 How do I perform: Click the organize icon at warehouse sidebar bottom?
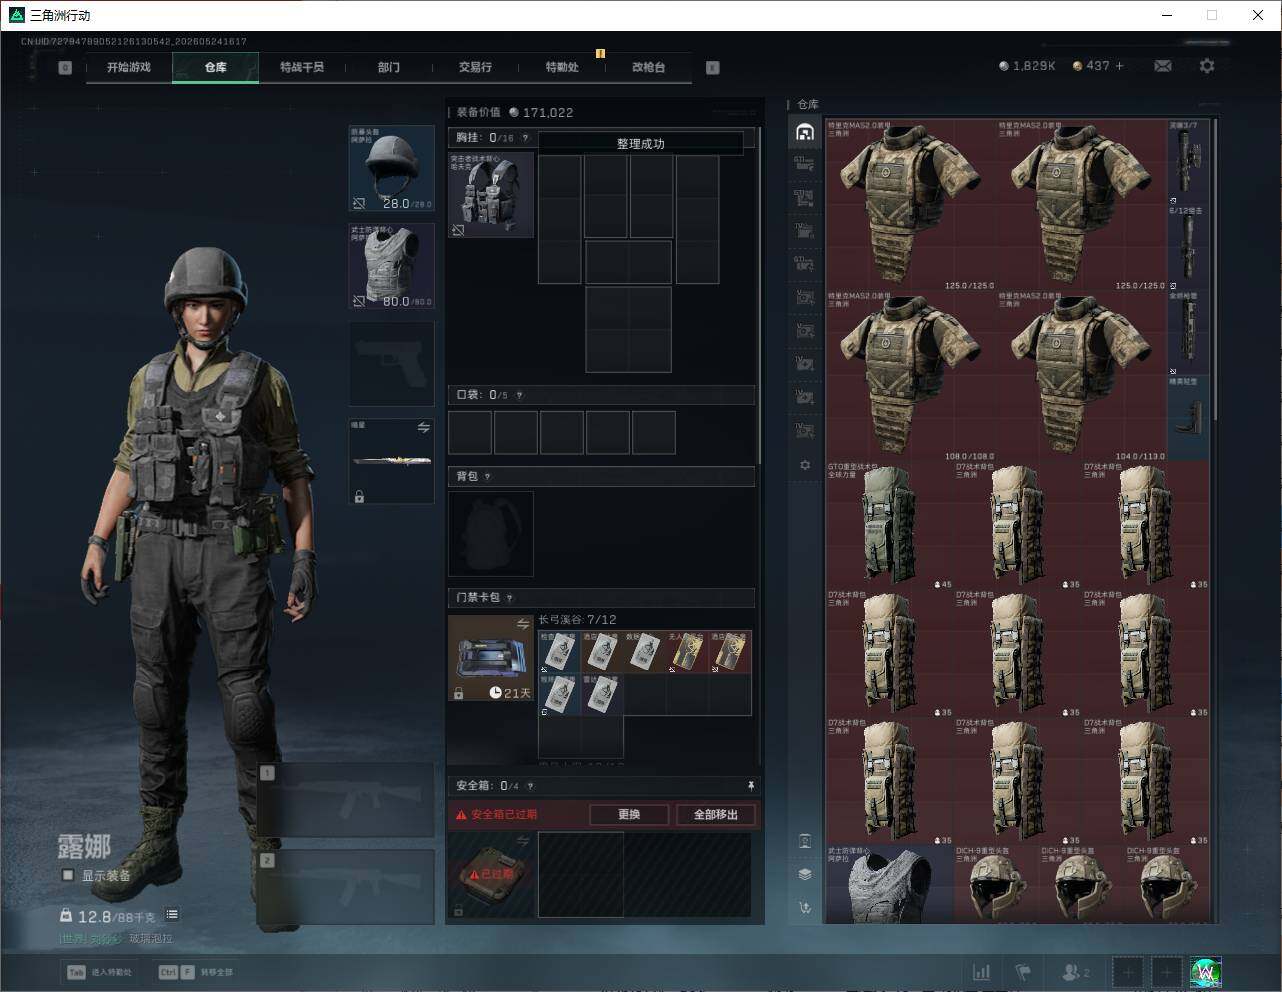(x=805, y=908)
